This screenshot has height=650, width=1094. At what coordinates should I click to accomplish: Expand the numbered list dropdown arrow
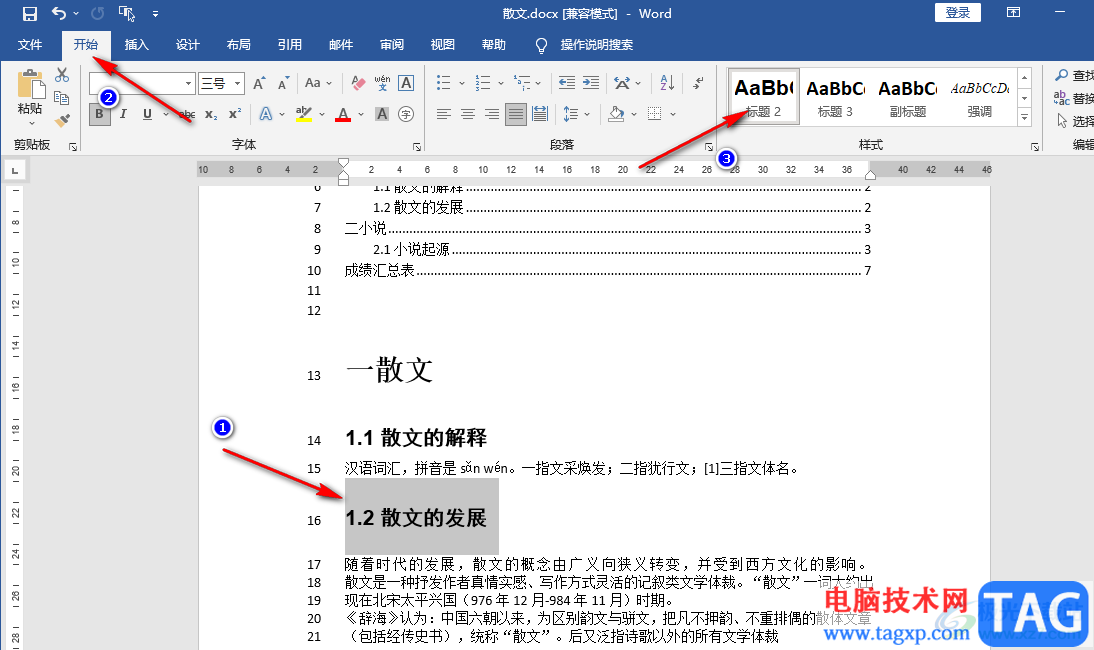point(501,83)
